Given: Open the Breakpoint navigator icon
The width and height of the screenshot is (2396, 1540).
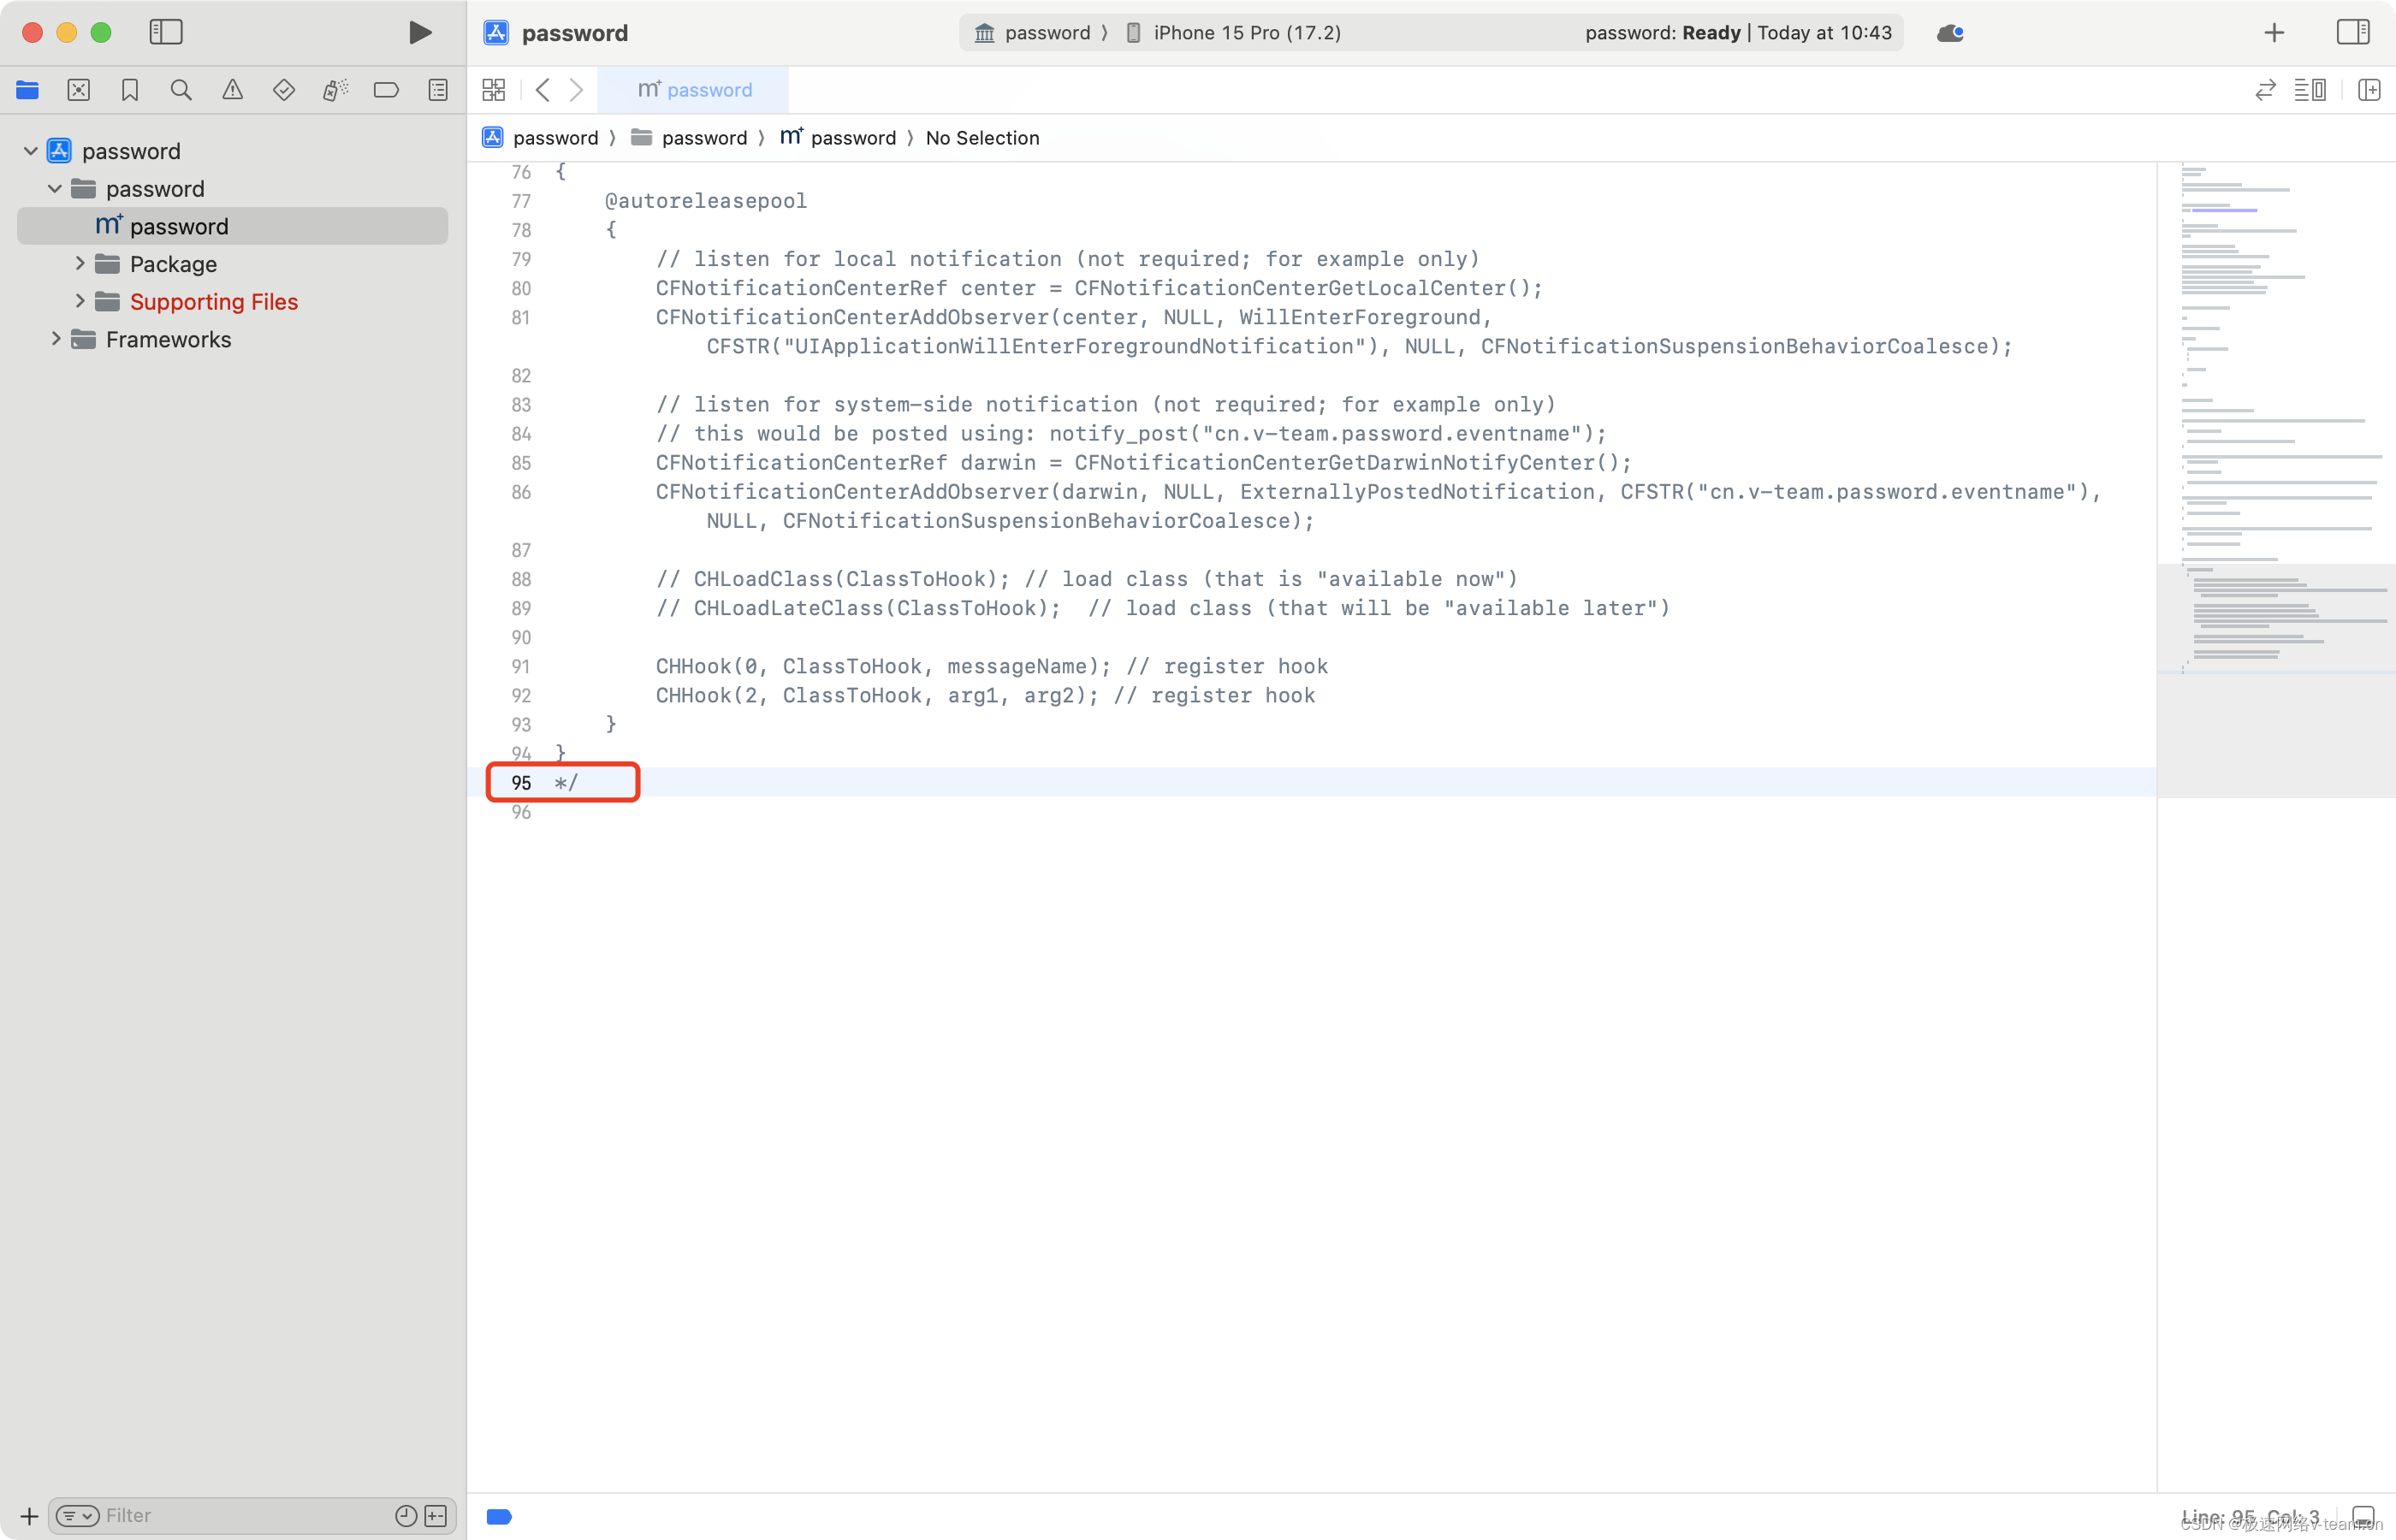Looking at the screenshot, I should pyautogui.click(x=386, y=90).
